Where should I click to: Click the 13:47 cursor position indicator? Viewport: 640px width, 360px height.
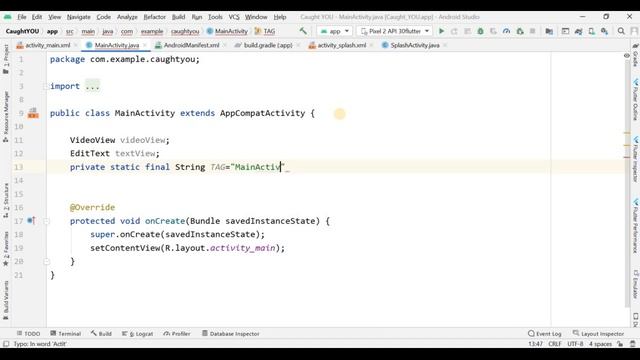coord(536,344)
